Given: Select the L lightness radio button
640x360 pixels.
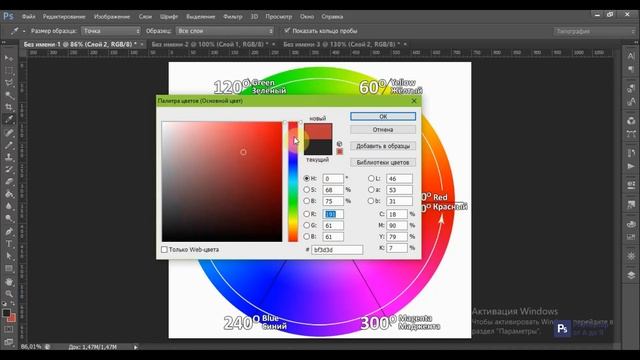Looking at the screenshot, I should click(x=371, y=178).
